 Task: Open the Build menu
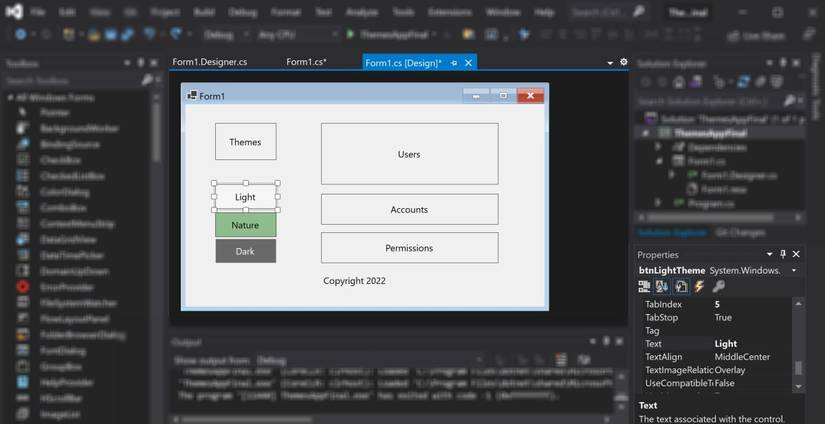204,12
